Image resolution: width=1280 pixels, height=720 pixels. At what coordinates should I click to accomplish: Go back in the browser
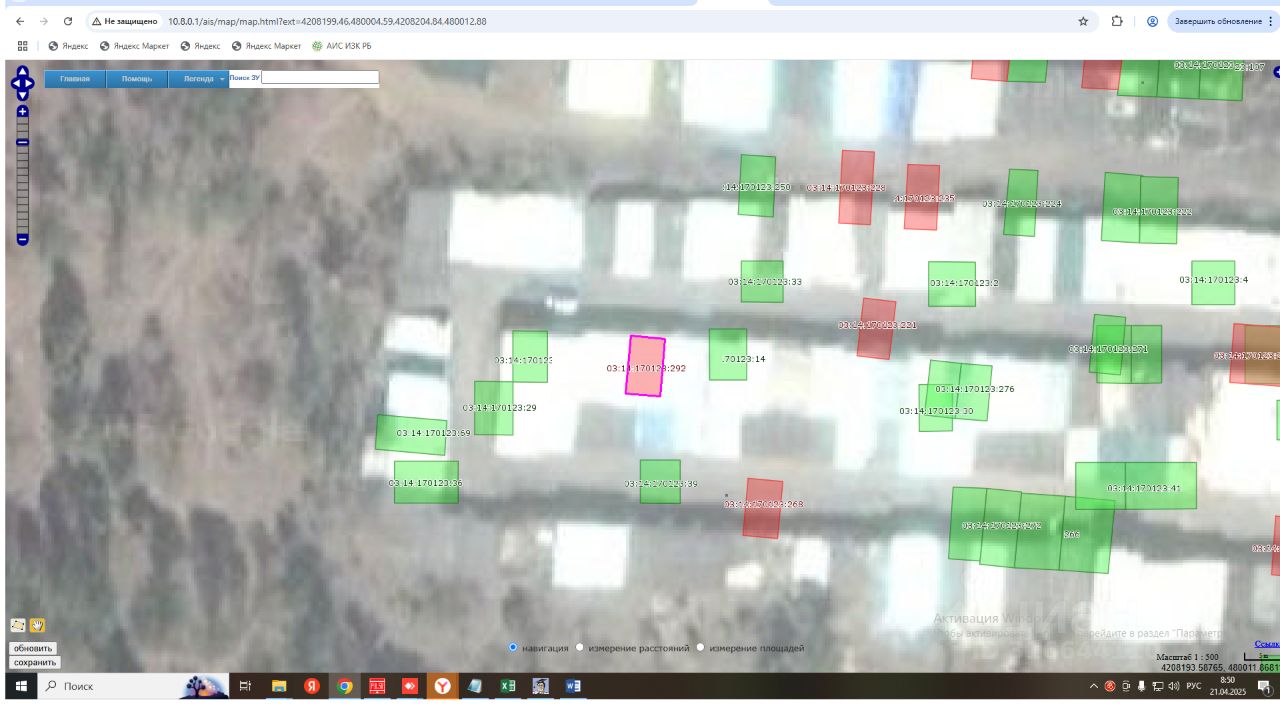(20, 21)
